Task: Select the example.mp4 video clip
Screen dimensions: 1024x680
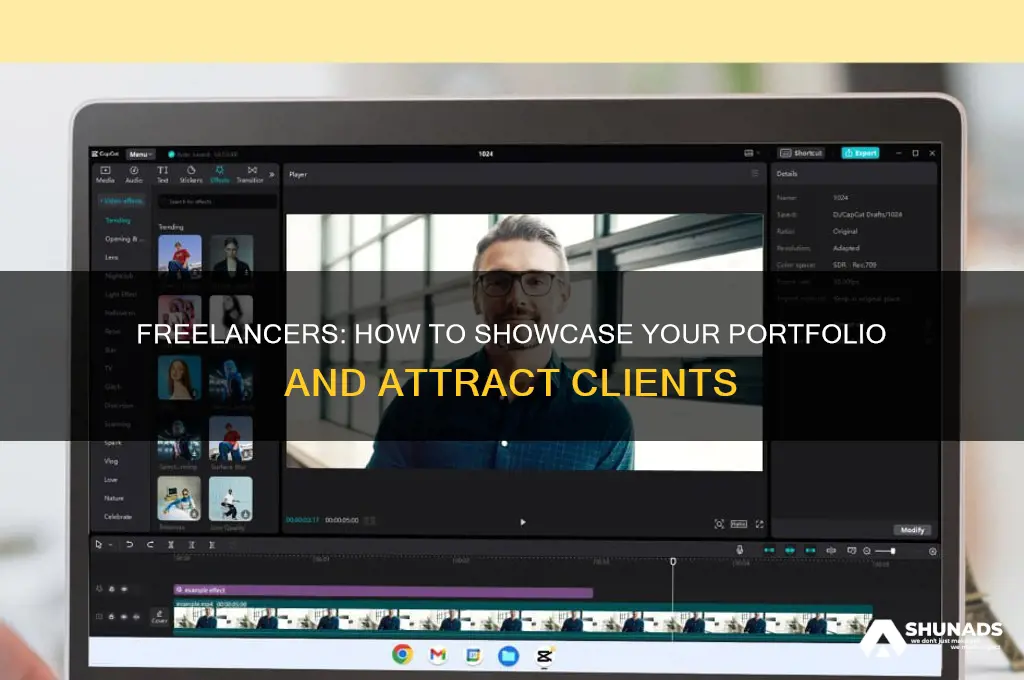Action: click(522, 619)
